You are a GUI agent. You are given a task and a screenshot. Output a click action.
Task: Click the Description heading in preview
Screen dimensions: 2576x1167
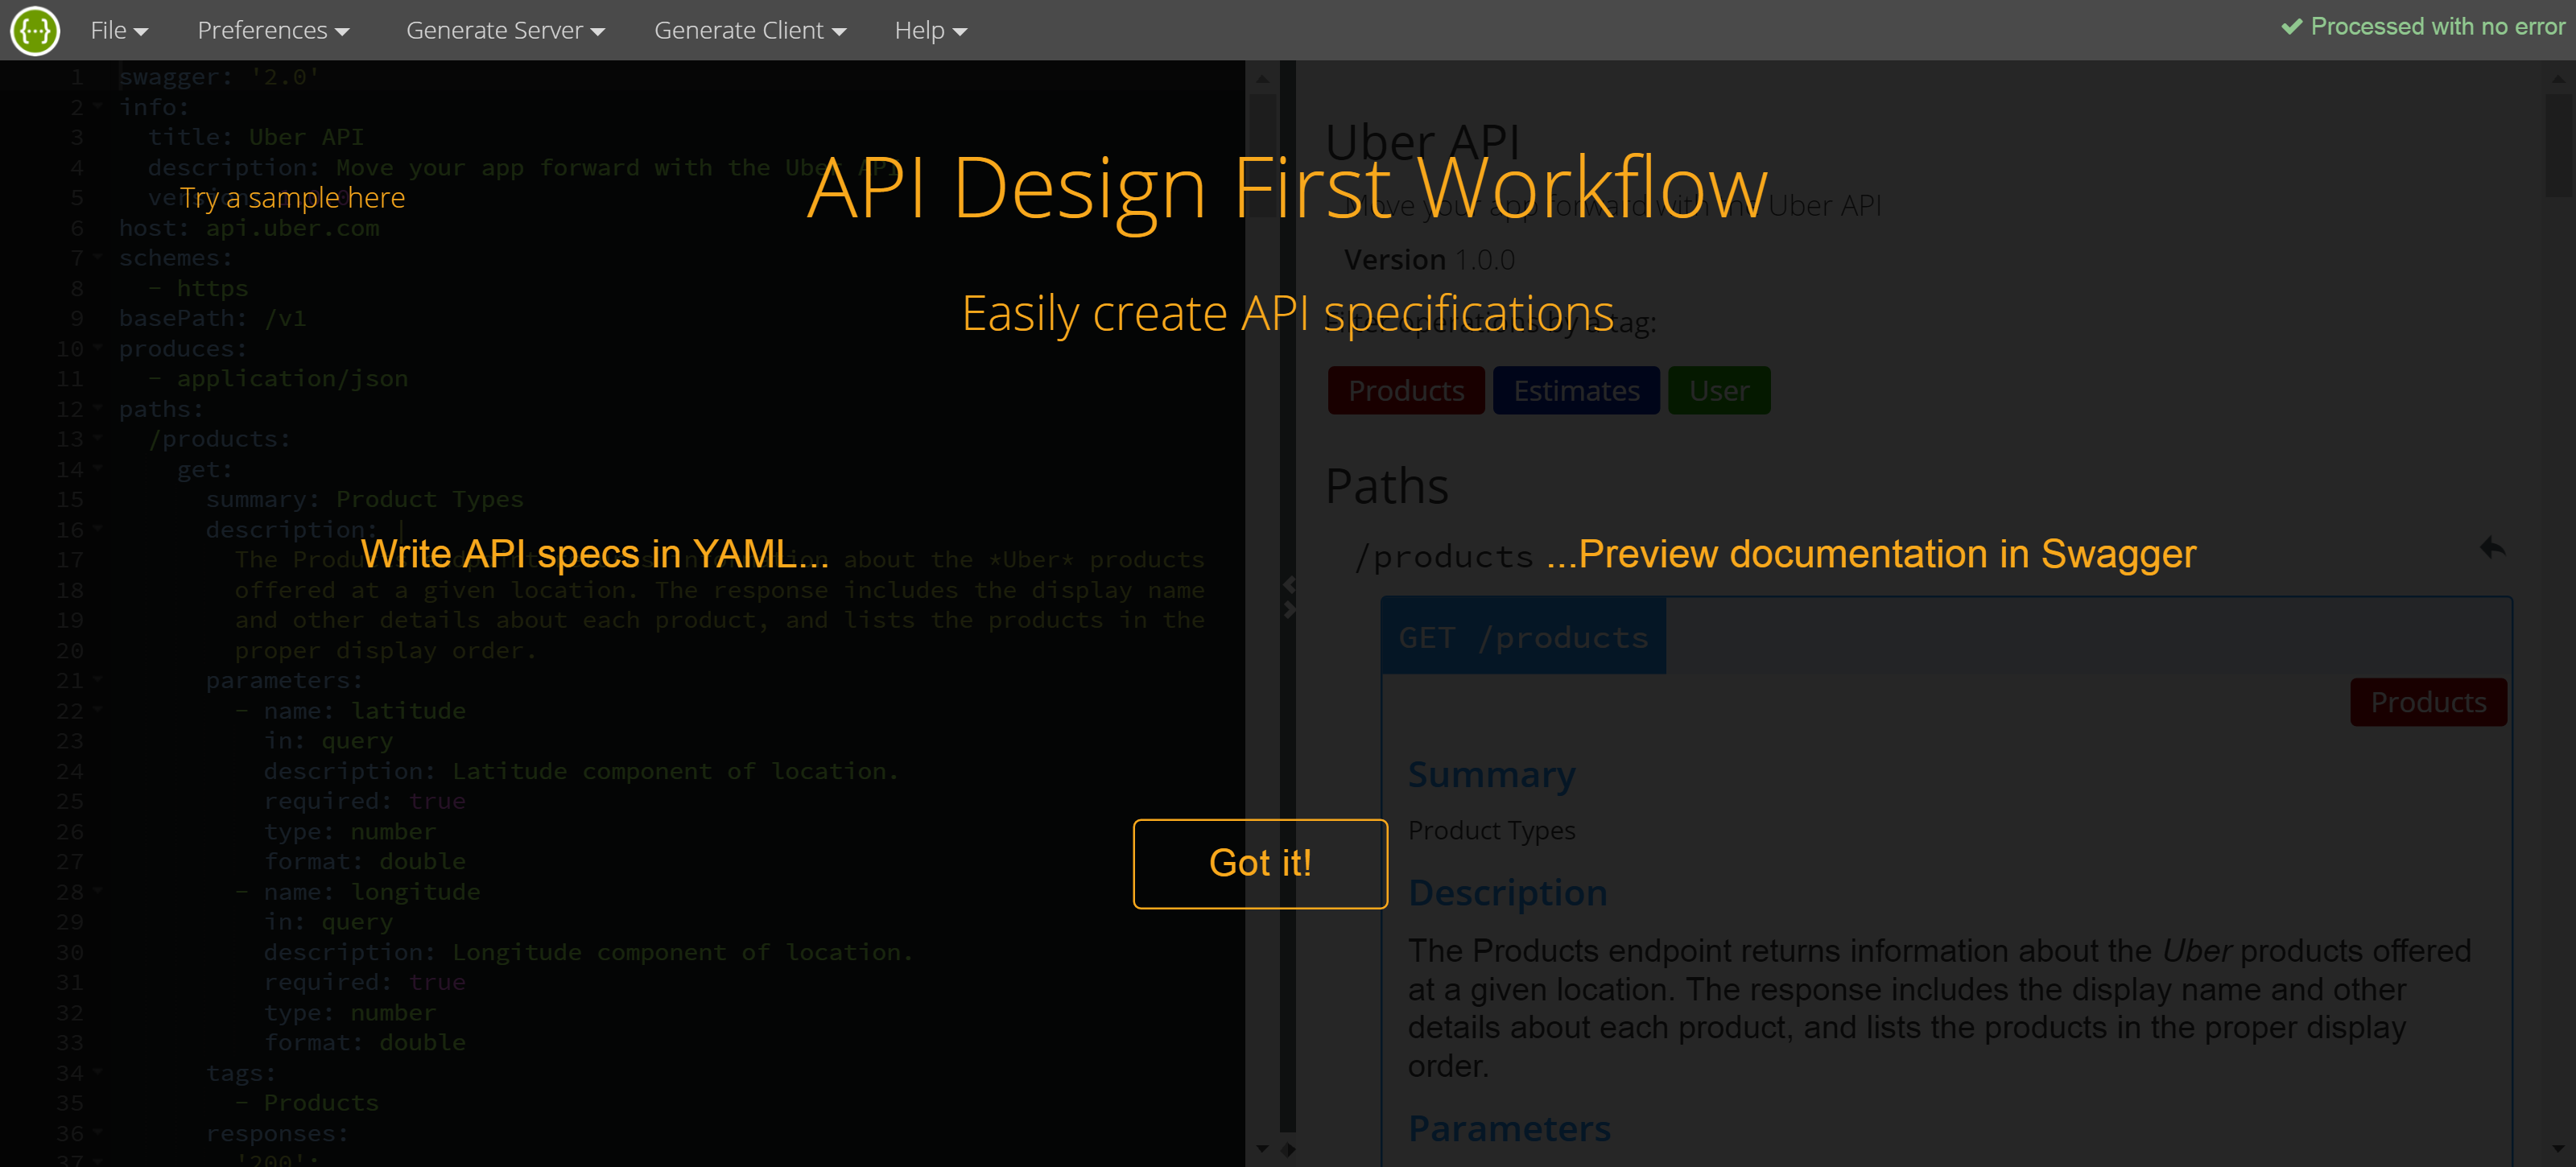click(1507, 892)
